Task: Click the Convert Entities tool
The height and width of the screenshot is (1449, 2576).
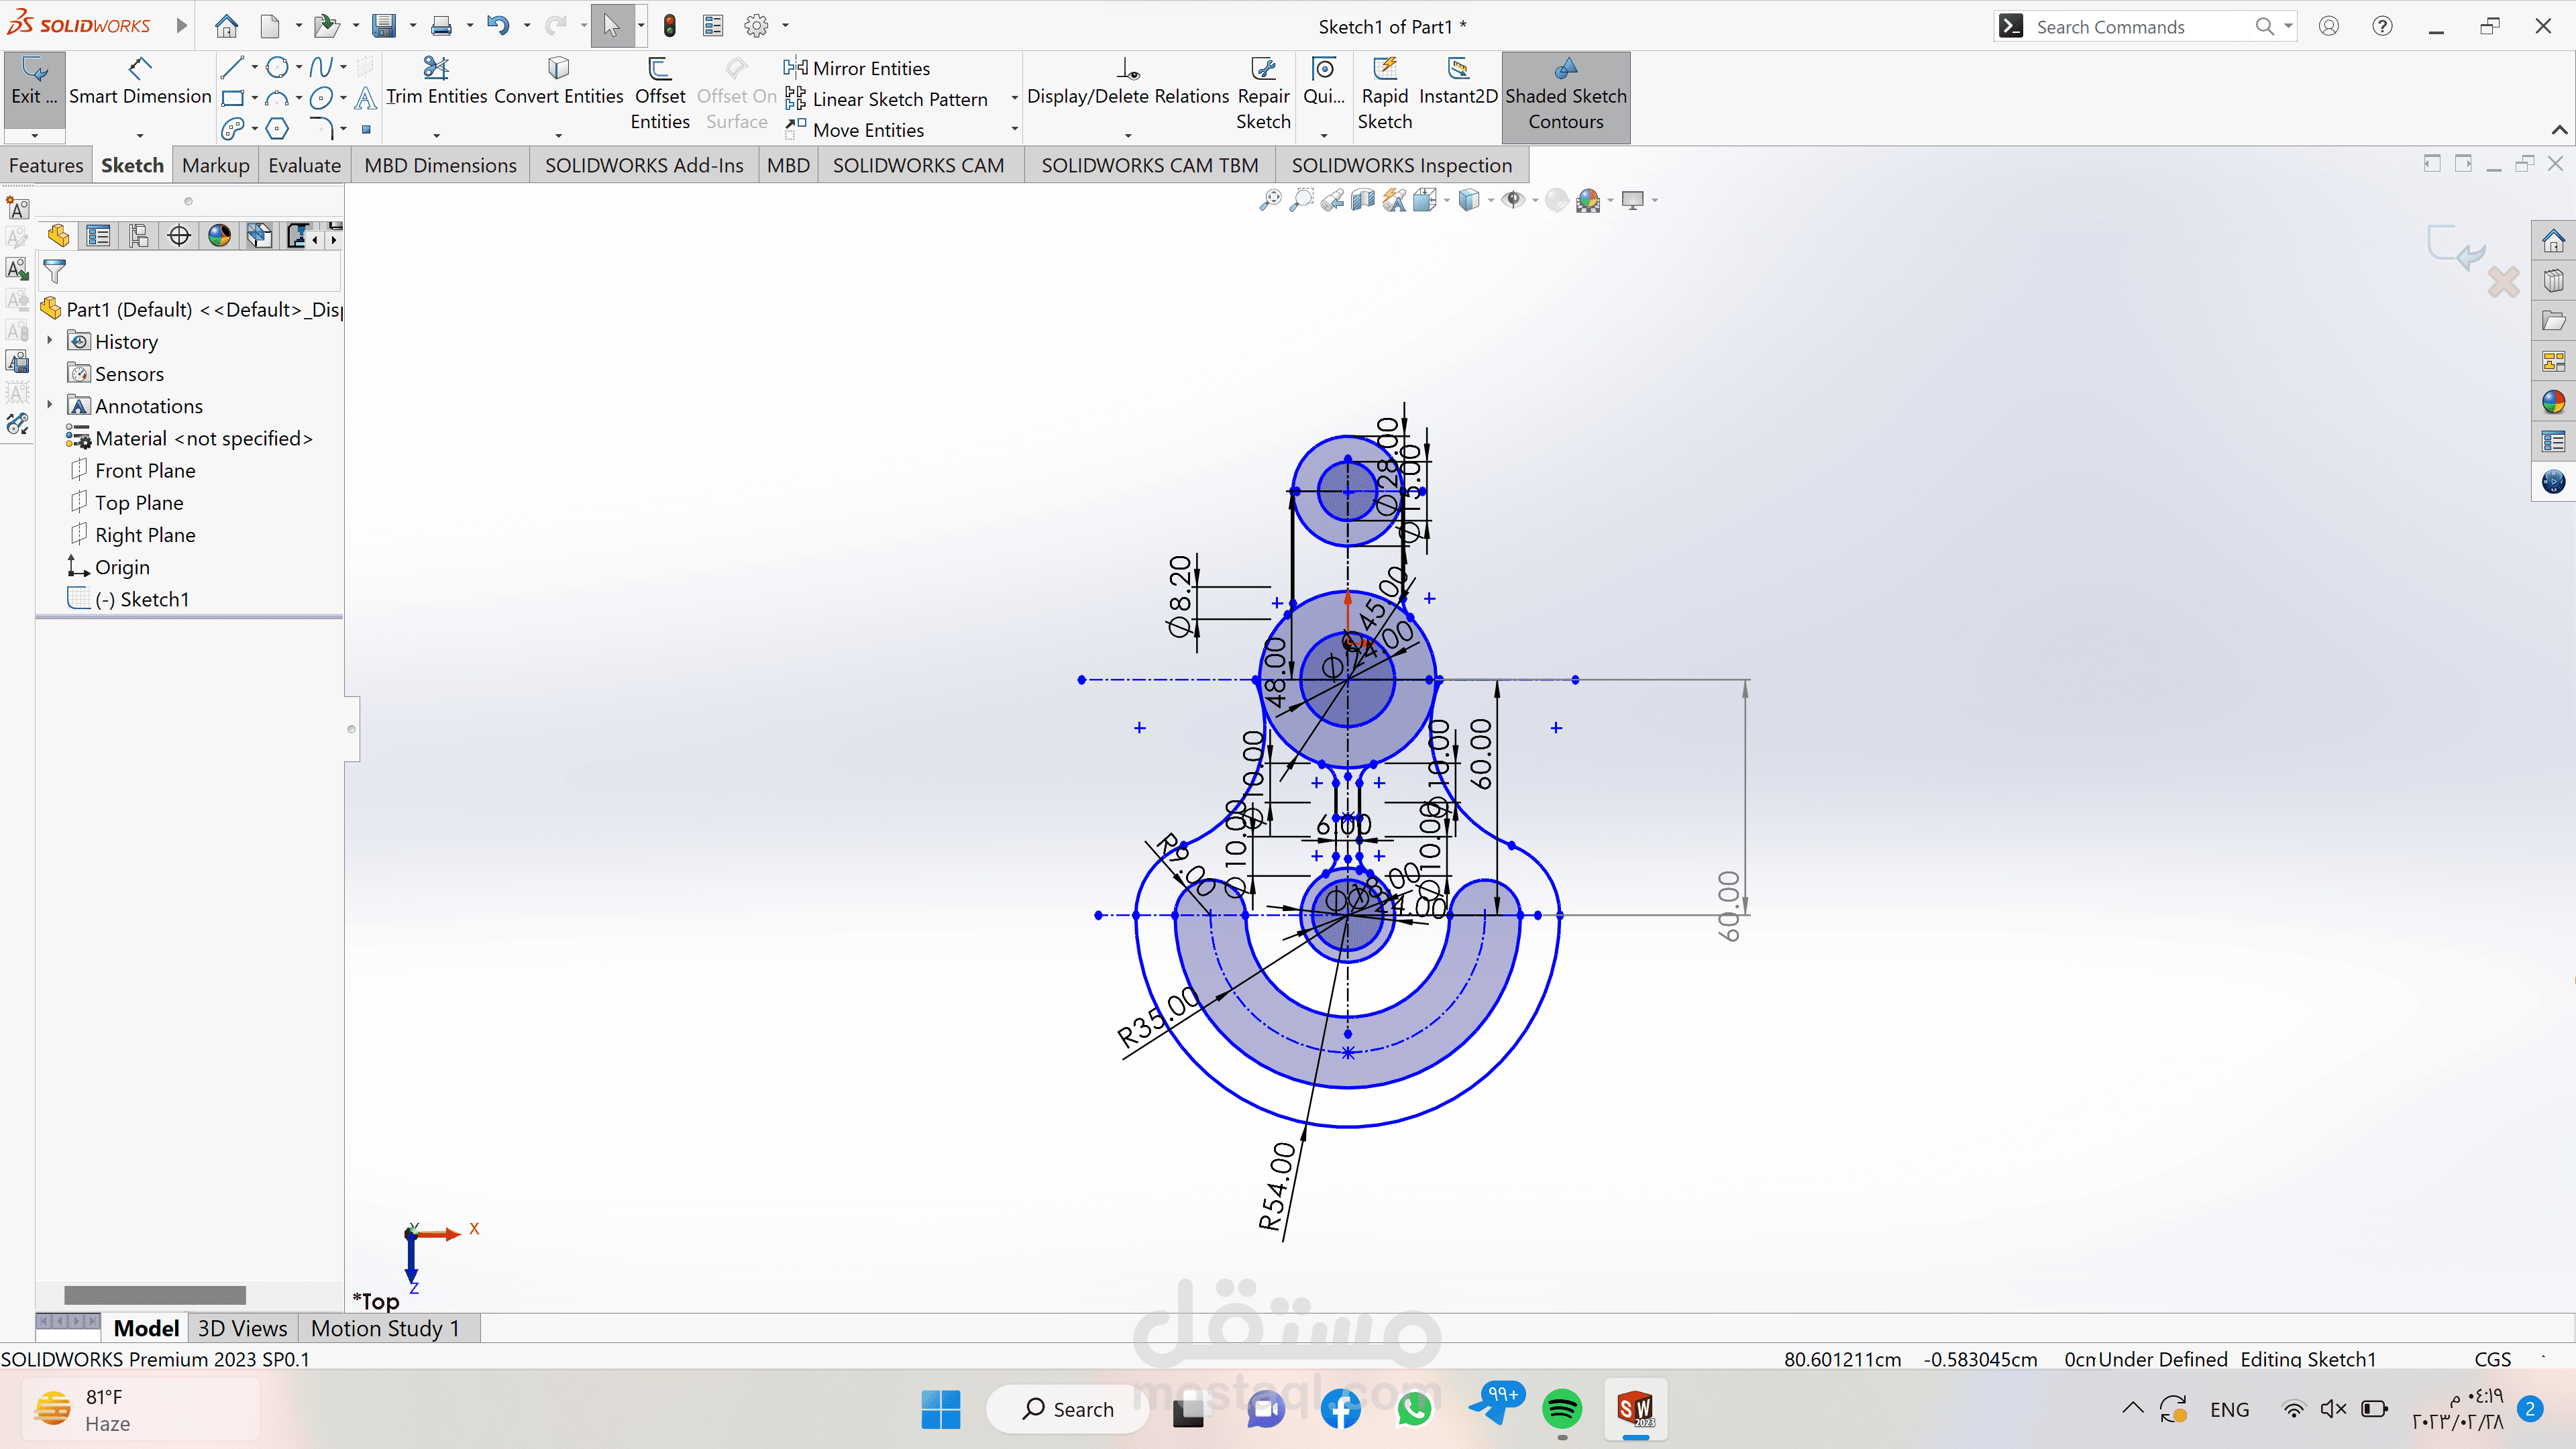Action: (x=558, y=81)
